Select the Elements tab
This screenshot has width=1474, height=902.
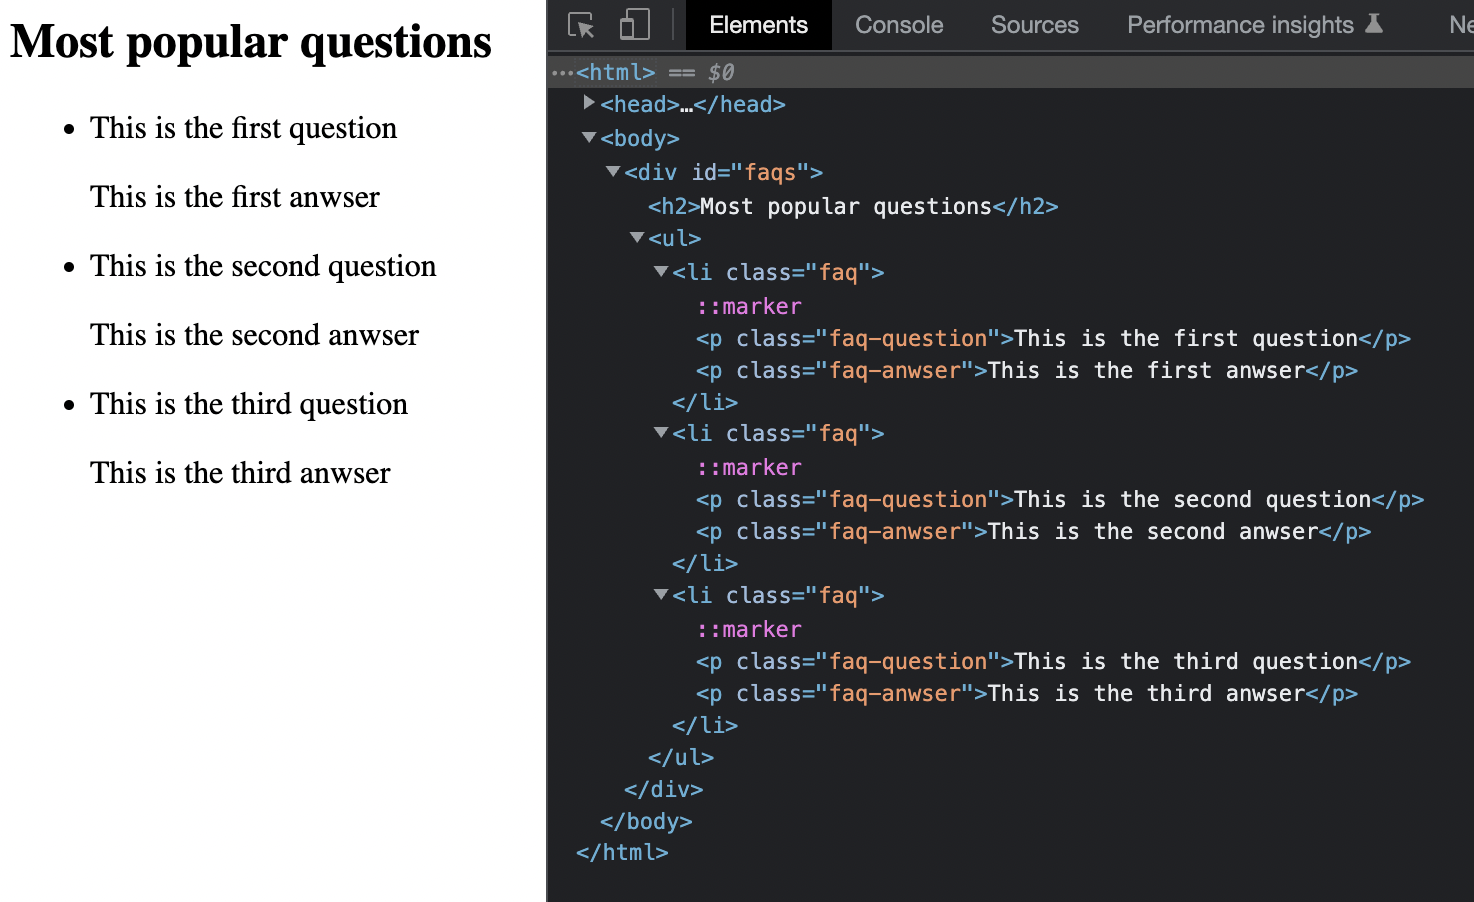[x=757, y=25]
